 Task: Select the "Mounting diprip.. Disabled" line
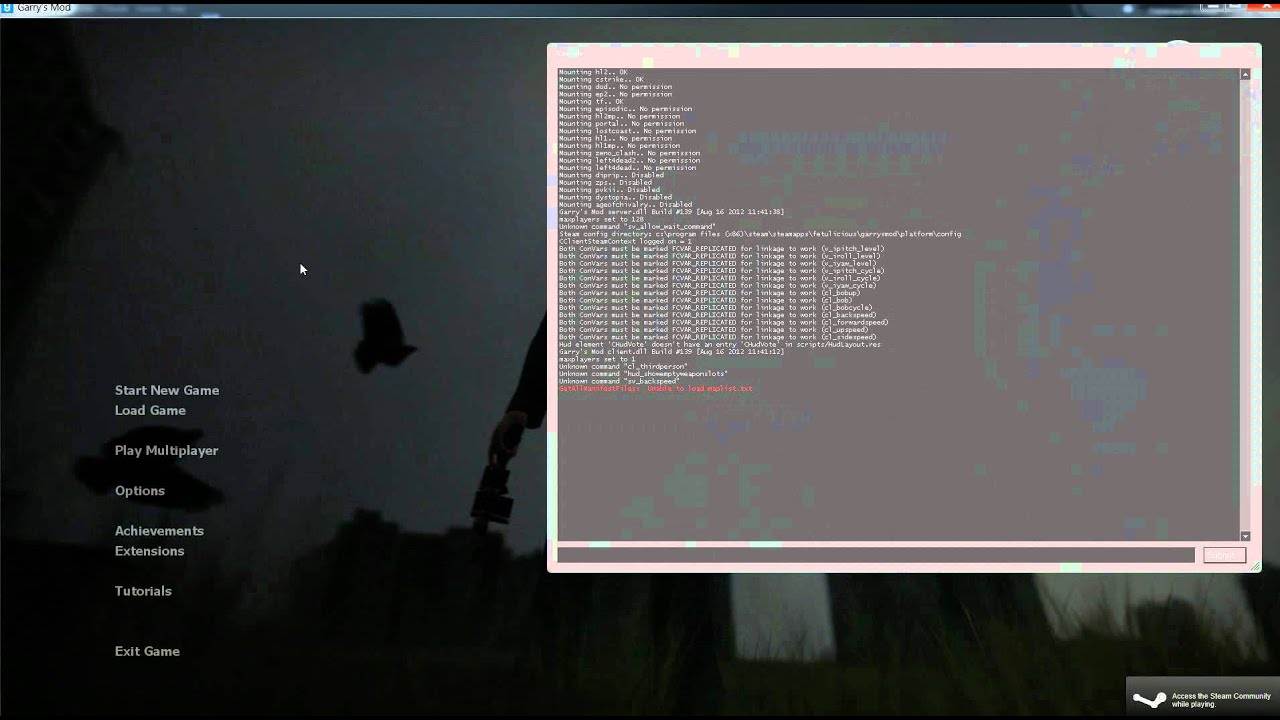(x=611, y=175)
